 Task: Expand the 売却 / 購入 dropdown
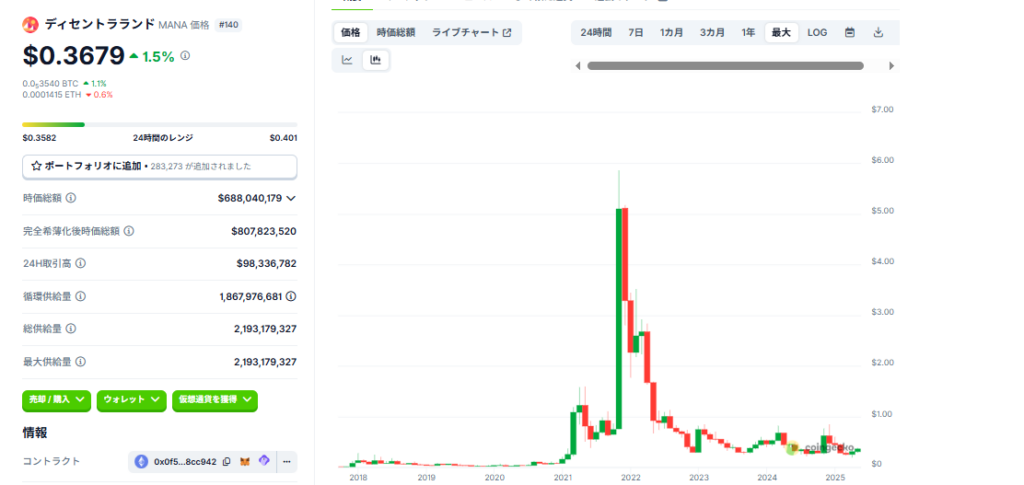[57, 400]
